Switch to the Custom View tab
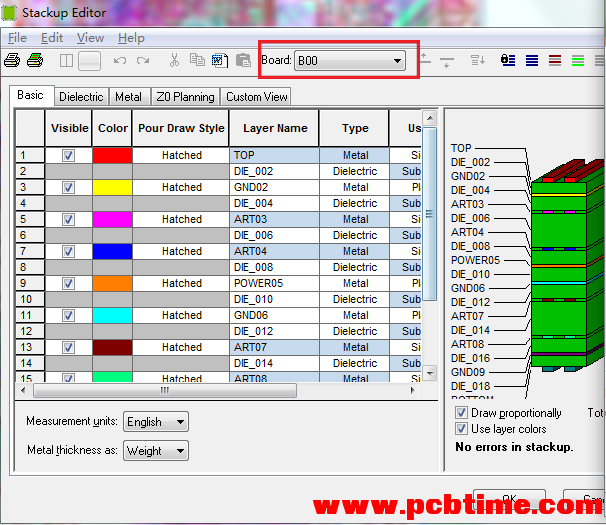606x525 pixels. [257, 97]
